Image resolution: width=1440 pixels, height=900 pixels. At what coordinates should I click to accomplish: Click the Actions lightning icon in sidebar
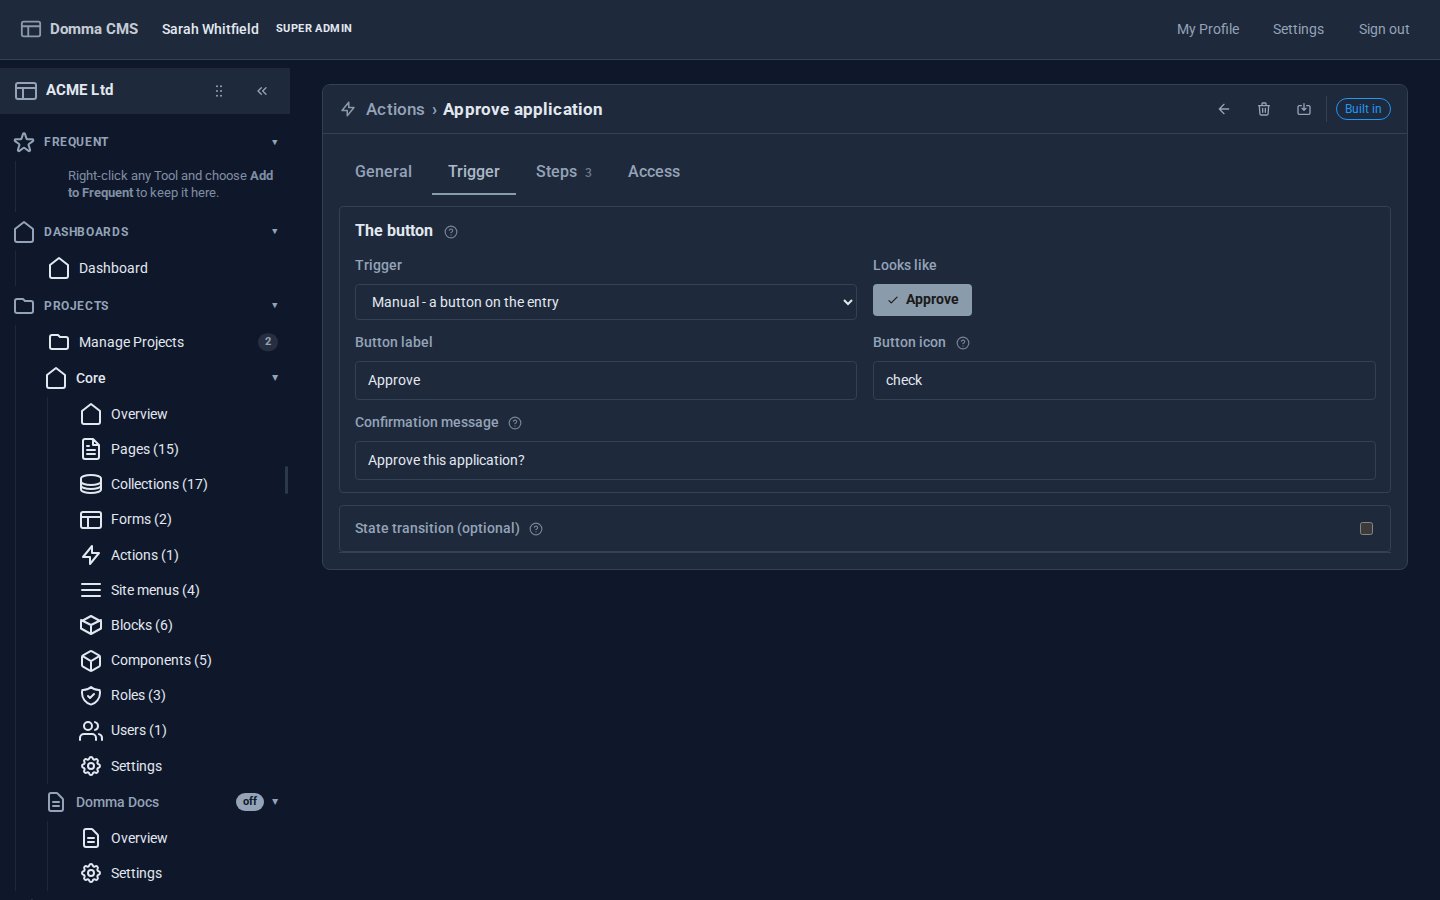click(x=91, y=555)
